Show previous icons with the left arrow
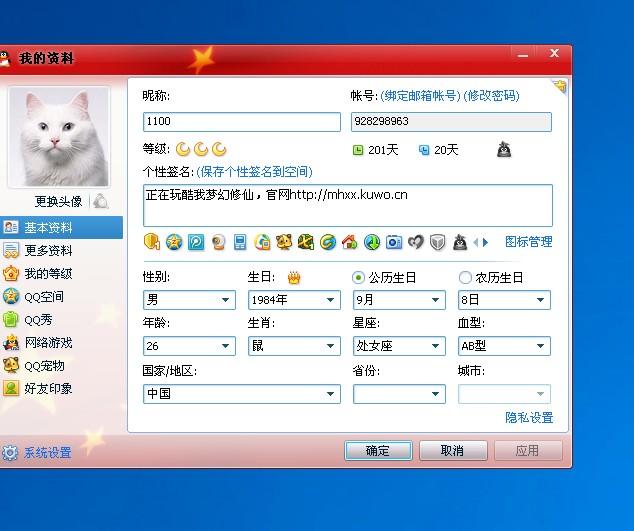The height and width of the screenshot is (531, 634). [476, 242]
